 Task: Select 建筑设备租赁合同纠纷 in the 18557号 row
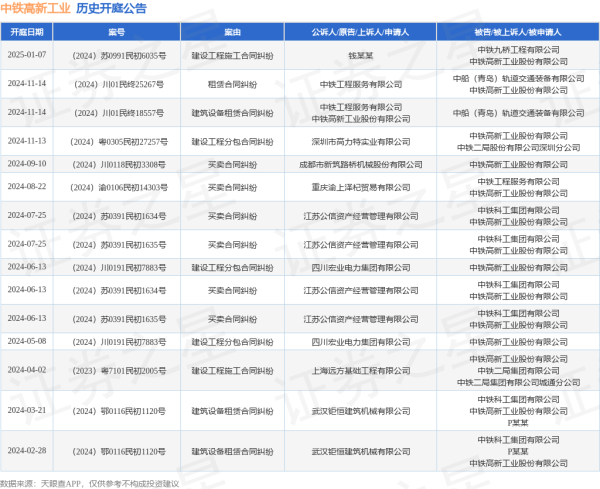click(x=232, y=113)
